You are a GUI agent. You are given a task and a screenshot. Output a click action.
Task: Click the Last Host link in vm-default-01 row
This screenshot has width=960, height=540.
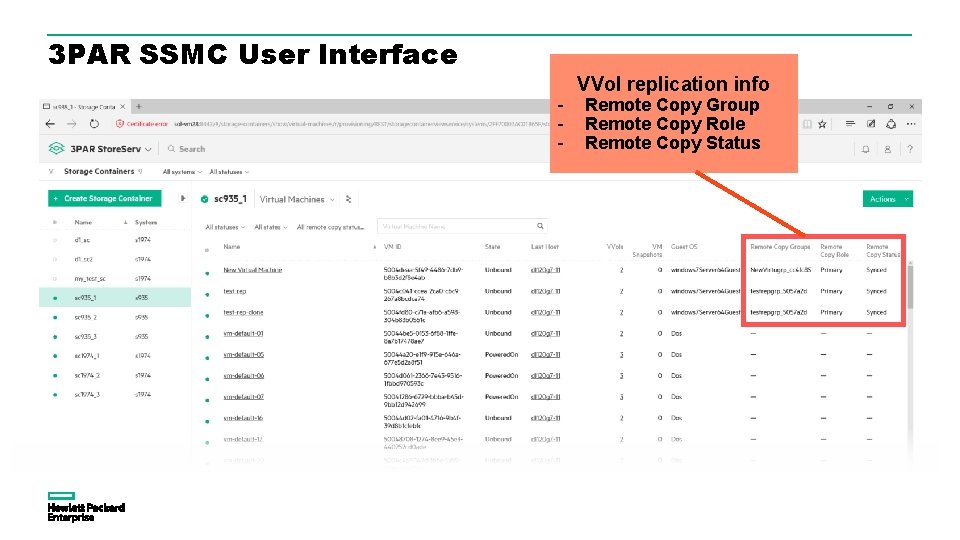point(545,334)
